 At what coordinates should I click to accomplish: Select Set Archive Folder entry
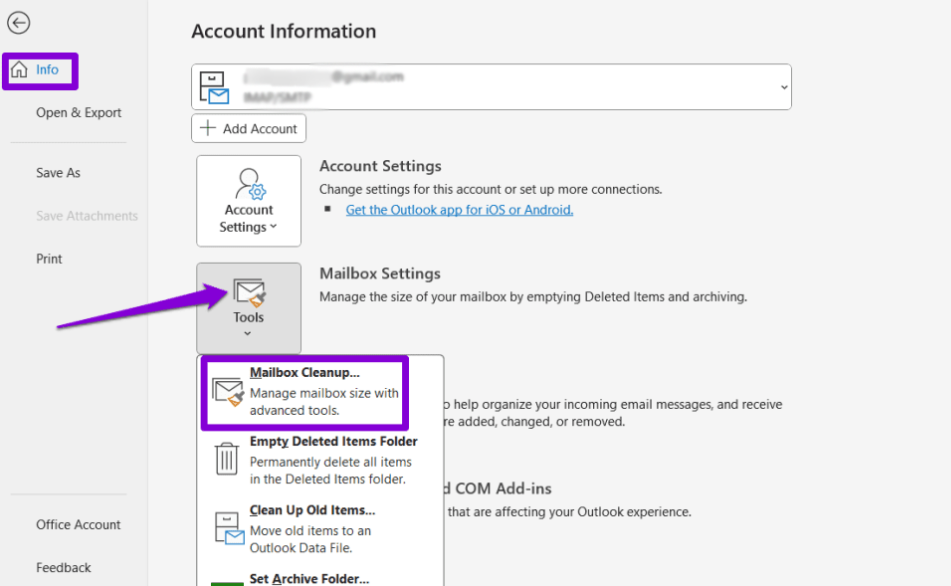pos(320,578)
